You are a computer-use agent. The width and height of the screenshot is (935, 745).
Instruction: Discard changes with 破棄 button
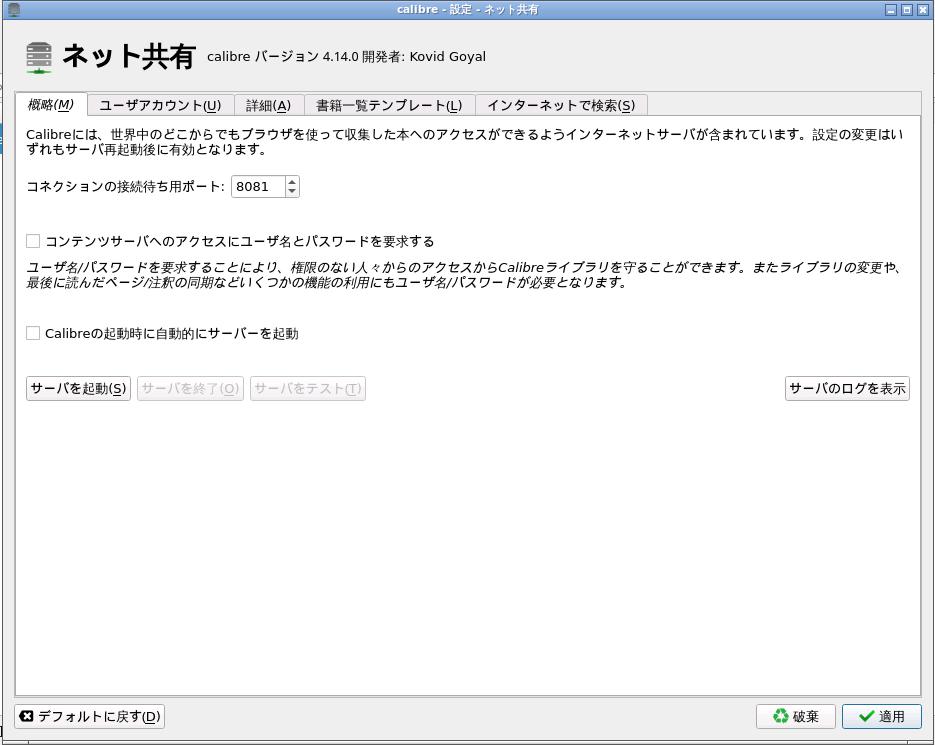tap(796, 716)
